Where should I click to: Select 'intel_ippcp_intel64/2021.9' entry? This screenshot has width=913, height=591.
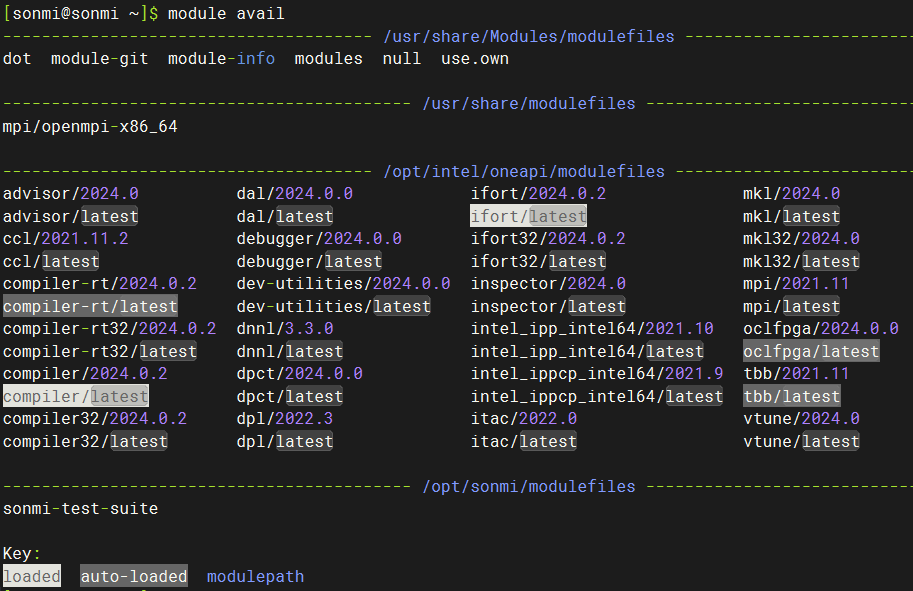pyautogui.click(x=597, y=373)
